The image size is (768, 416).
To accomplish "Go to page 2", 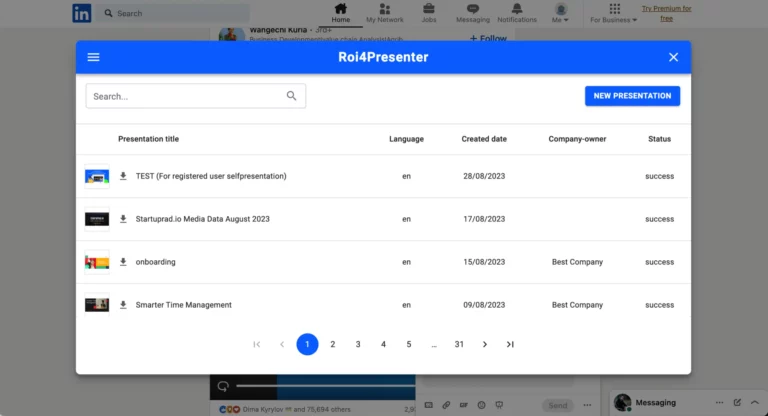I will point(333,344).
